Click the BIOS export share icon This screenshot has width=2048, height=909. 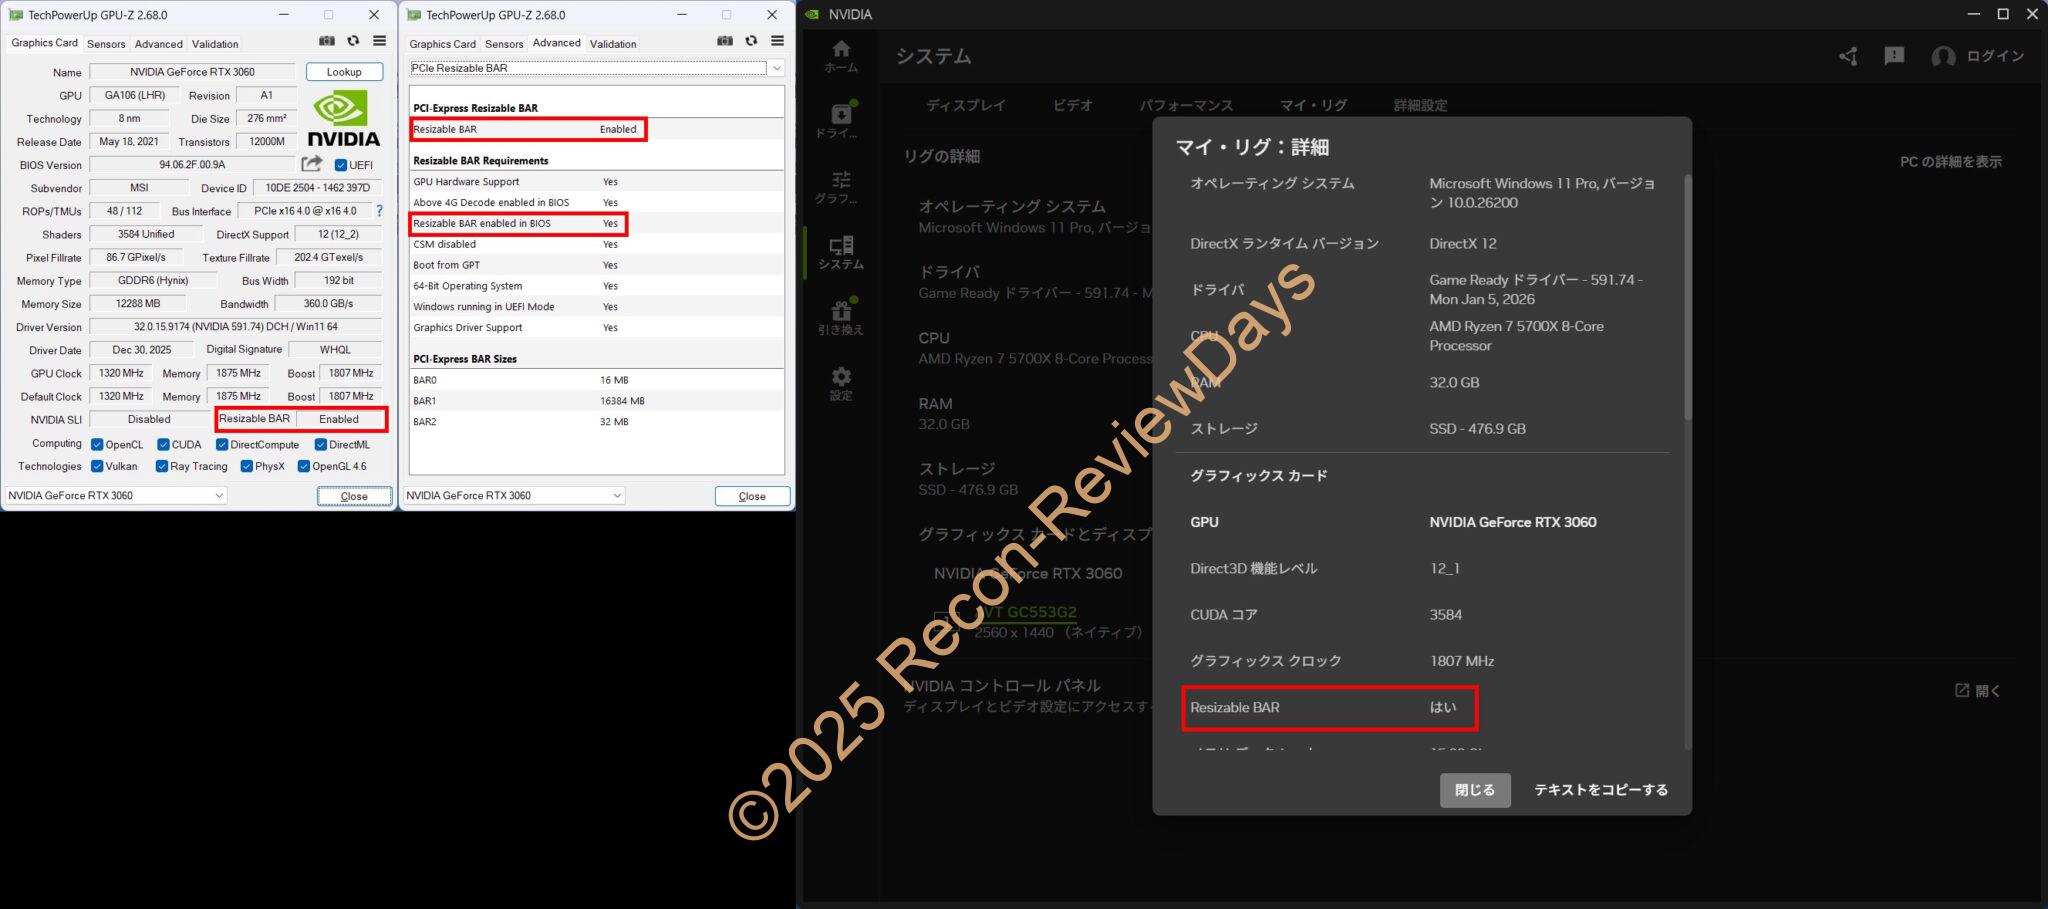pos(312,164)
